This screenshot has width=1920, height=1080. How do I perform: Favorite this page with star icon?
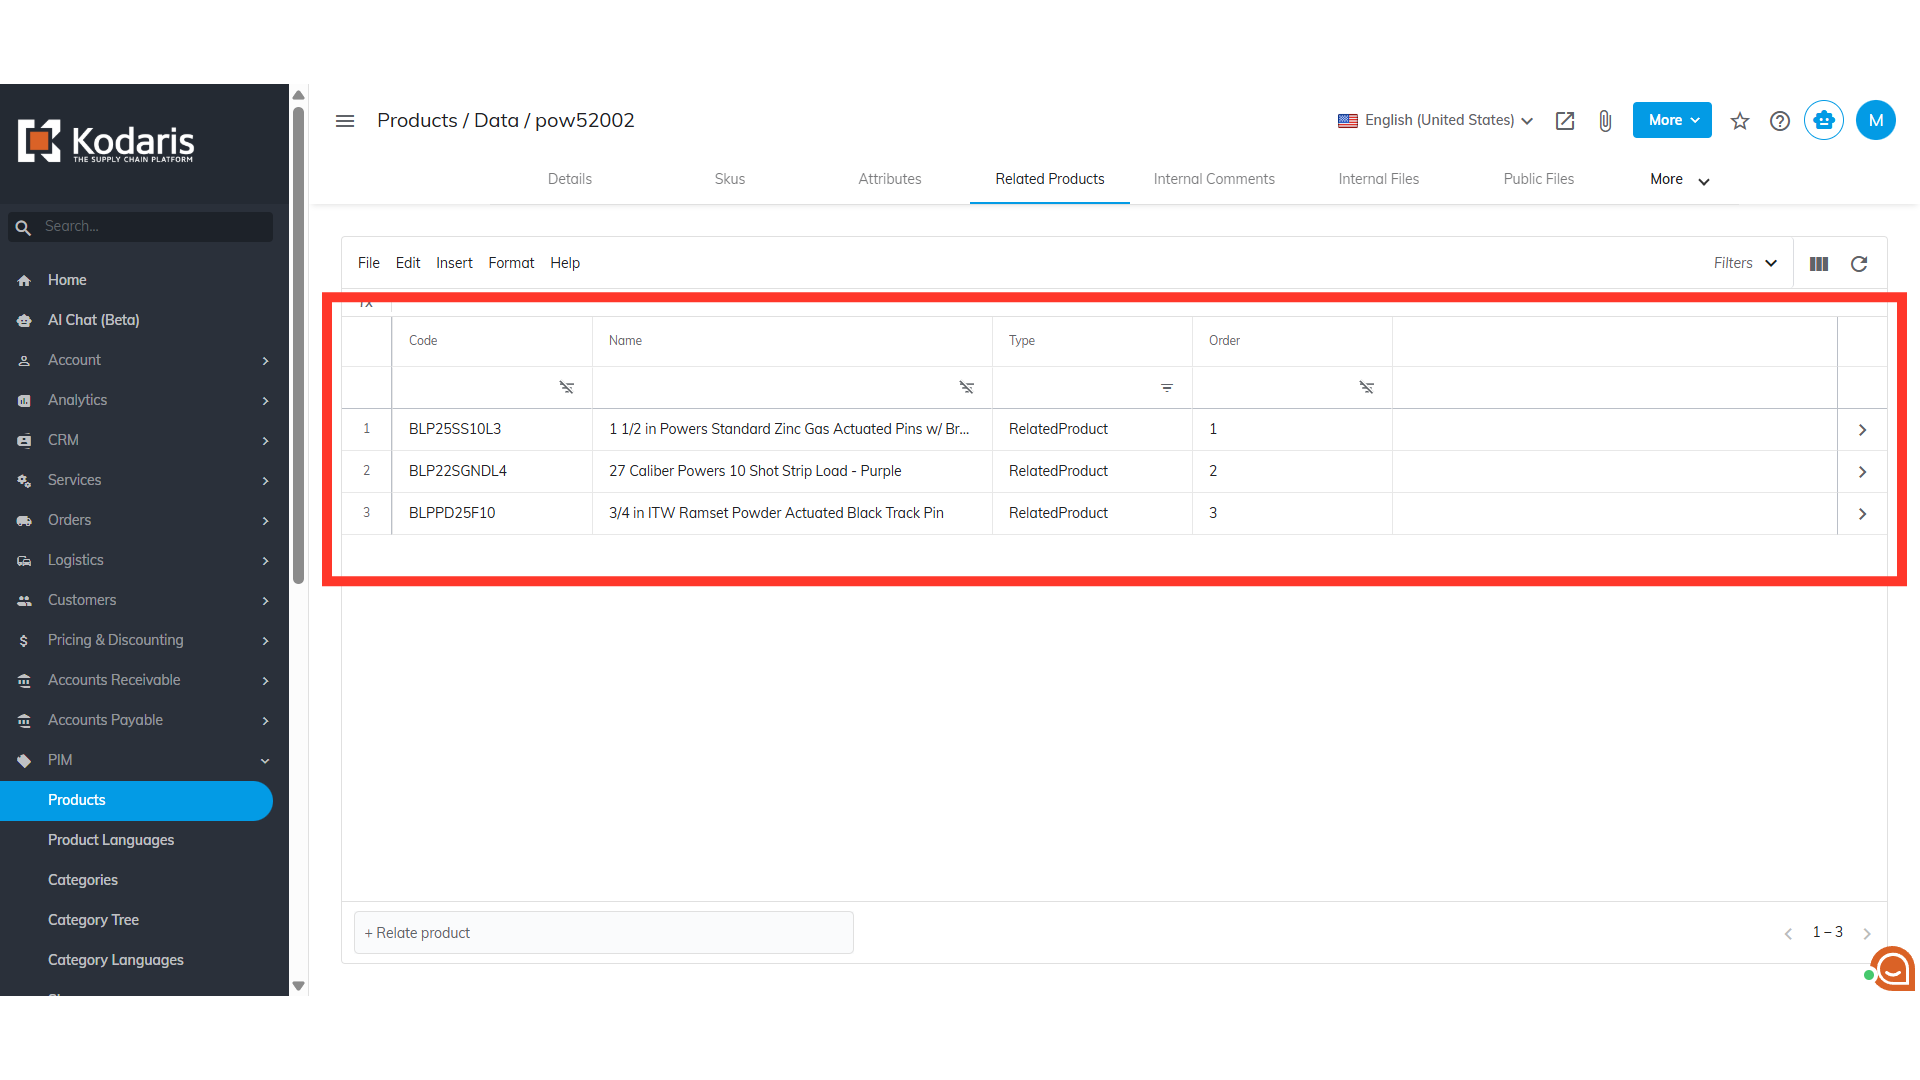tap(1740, 121)
